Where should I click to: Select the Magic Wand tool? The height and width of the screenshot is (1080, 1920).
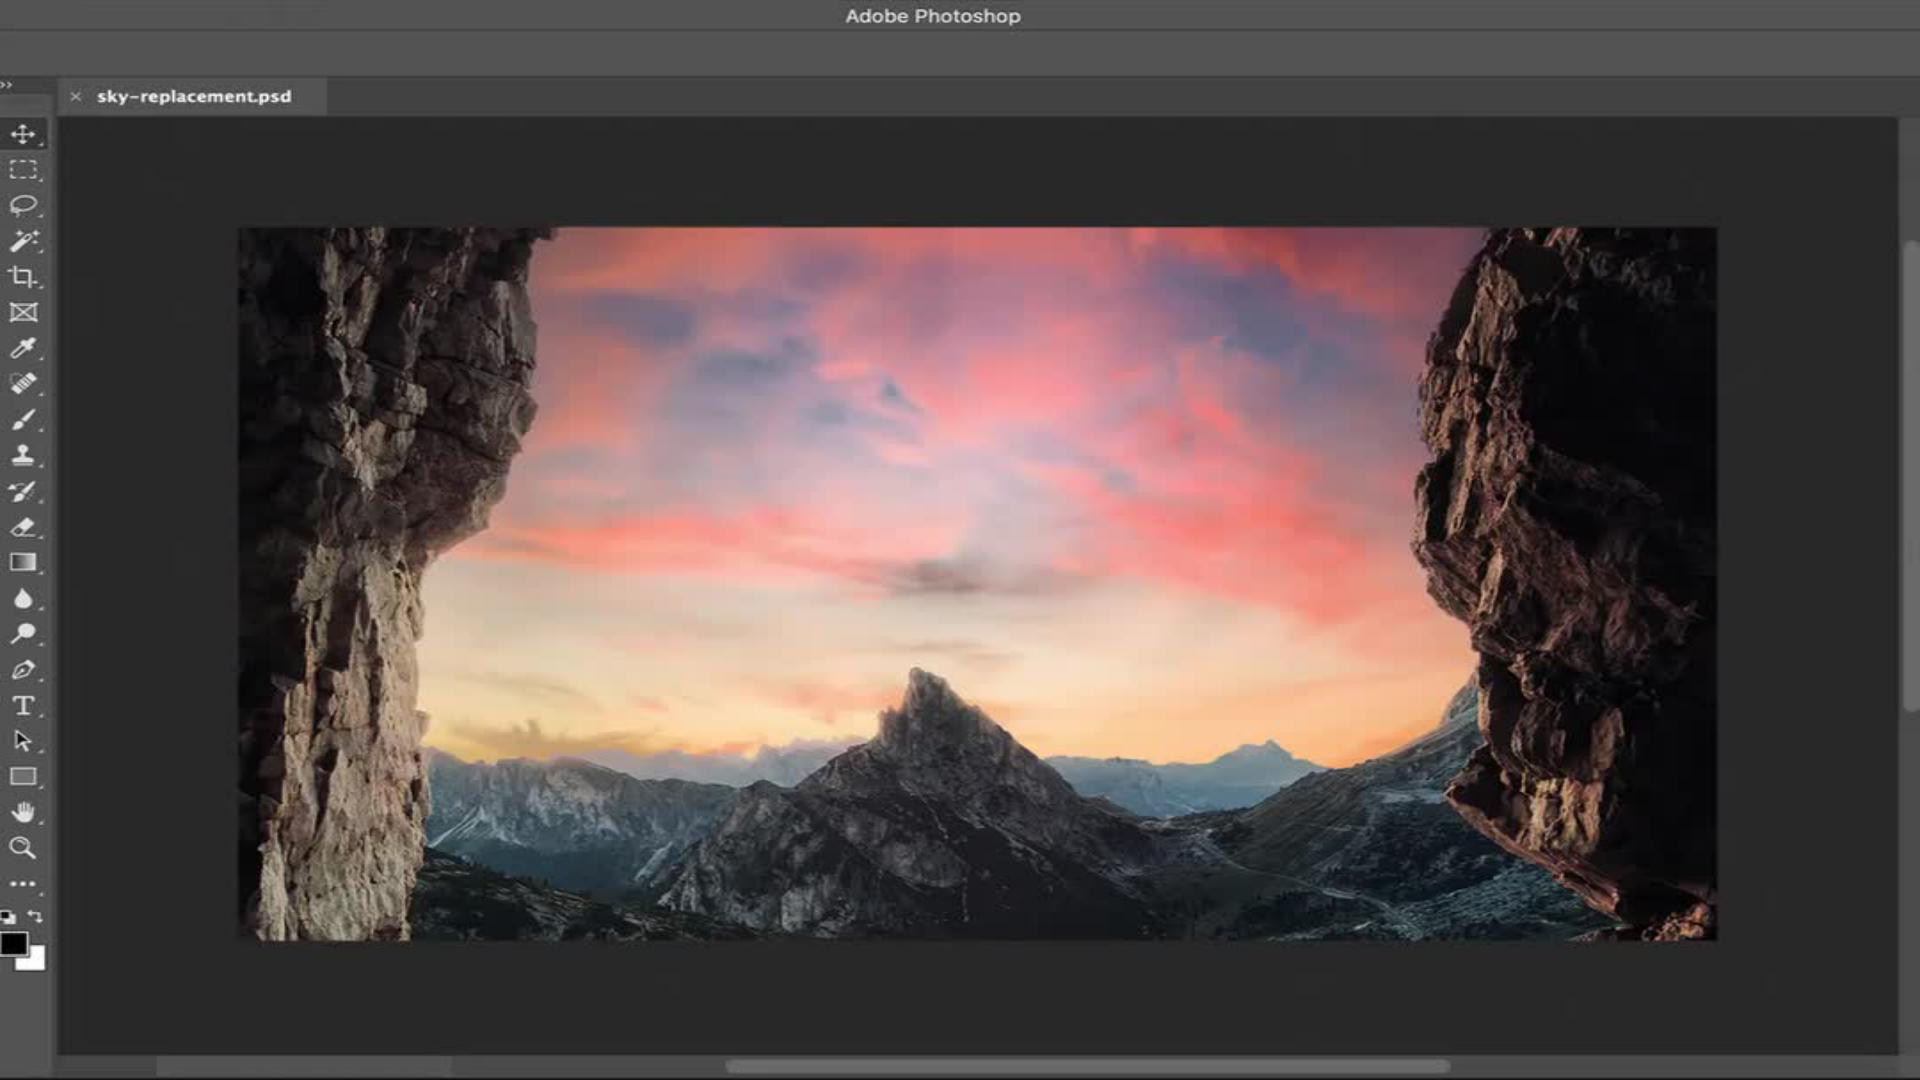tap(23, 241)
